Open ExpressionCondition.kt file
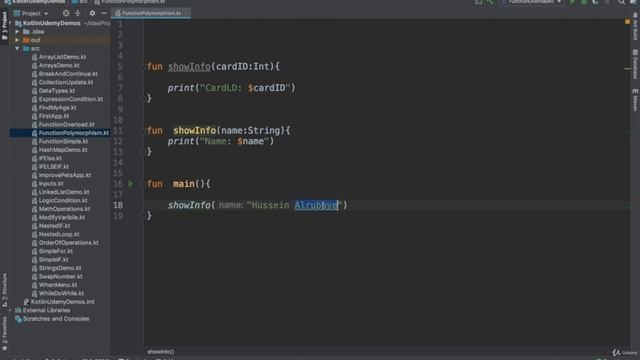This screenshot has height=360, width=640. tap(71, 99)
